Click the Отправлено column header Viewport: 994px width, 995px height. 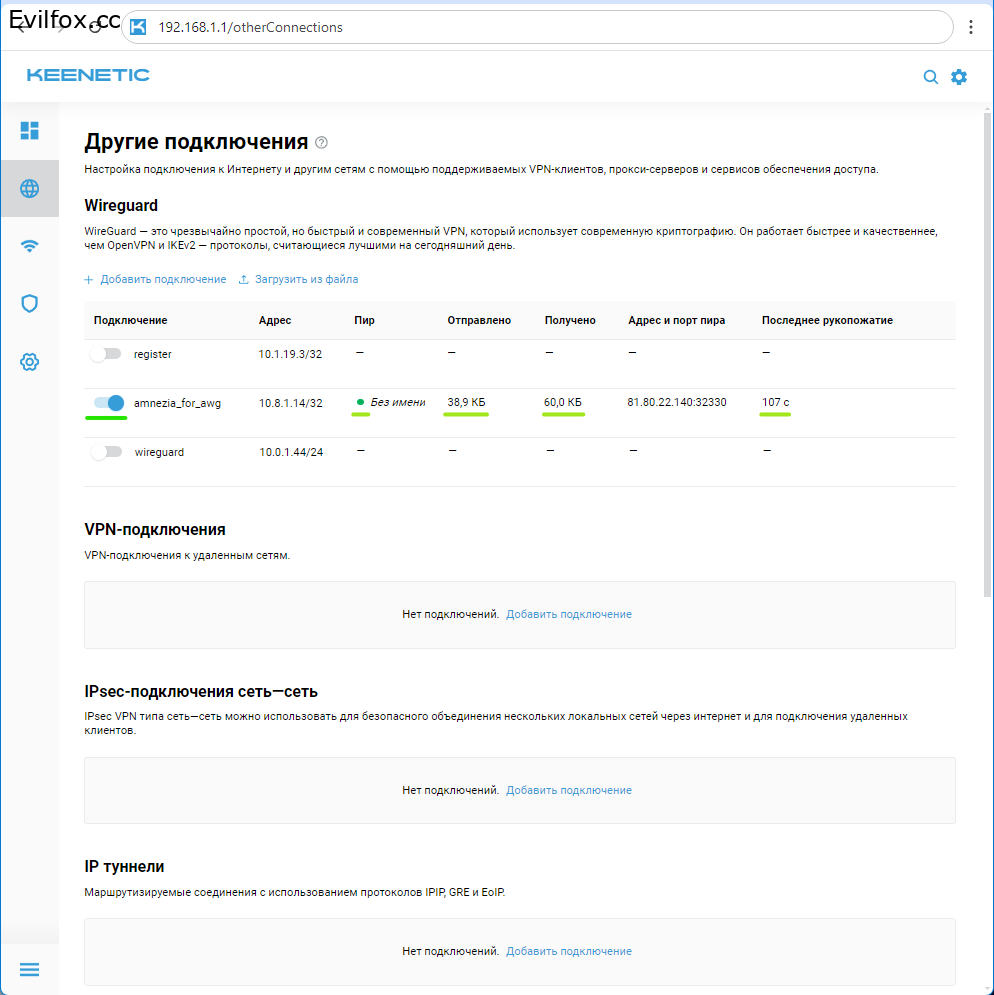pos(479,320)
